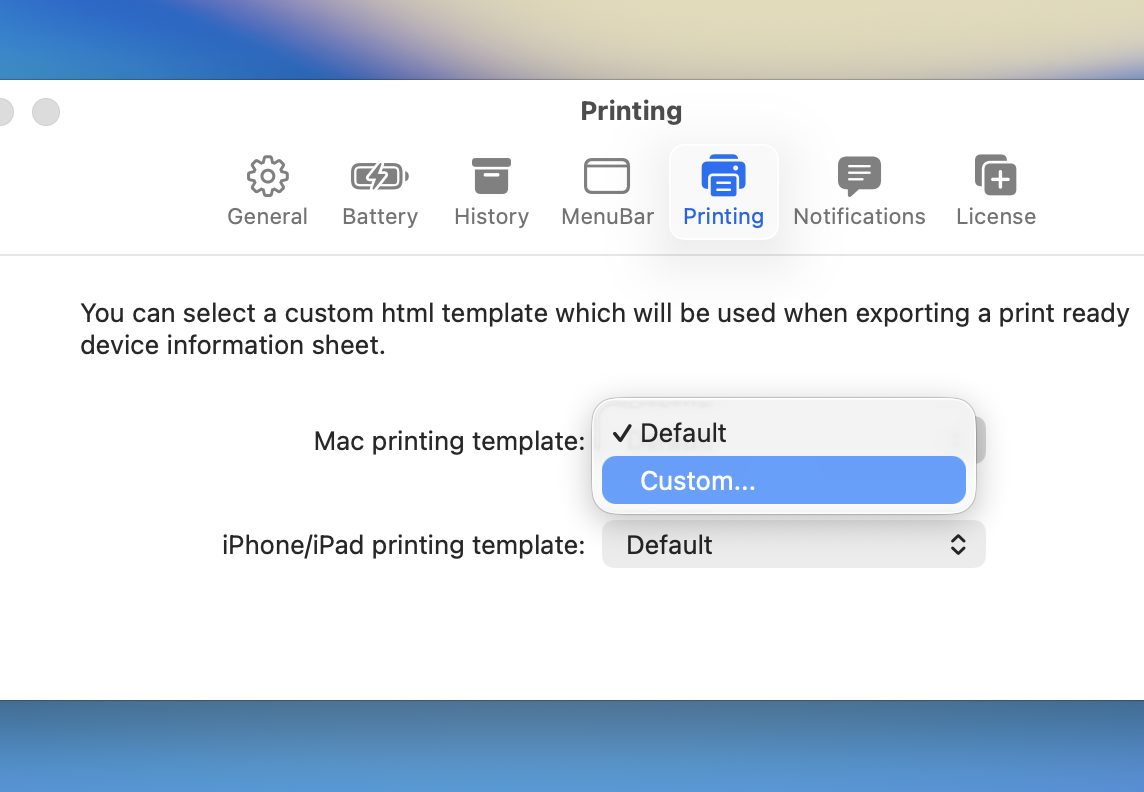Click the MenuBar window icon
This screenshot has width=1144, height=792.
click(607, 177)
